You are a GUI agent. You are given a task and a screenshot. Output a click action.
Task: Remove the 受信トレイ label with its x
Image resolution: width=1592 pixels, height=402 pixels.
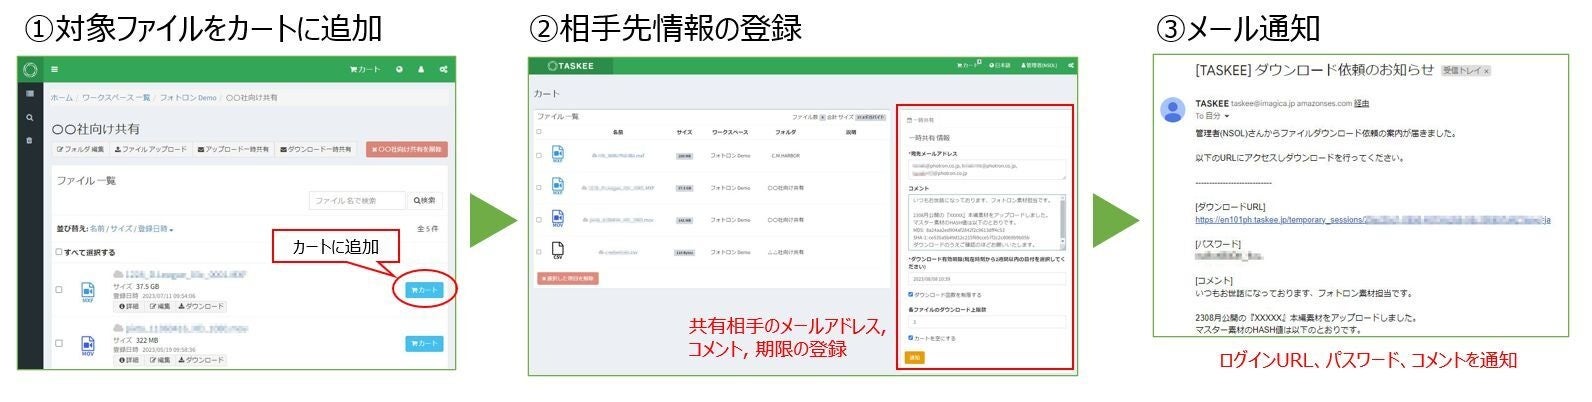(1486, 71)
